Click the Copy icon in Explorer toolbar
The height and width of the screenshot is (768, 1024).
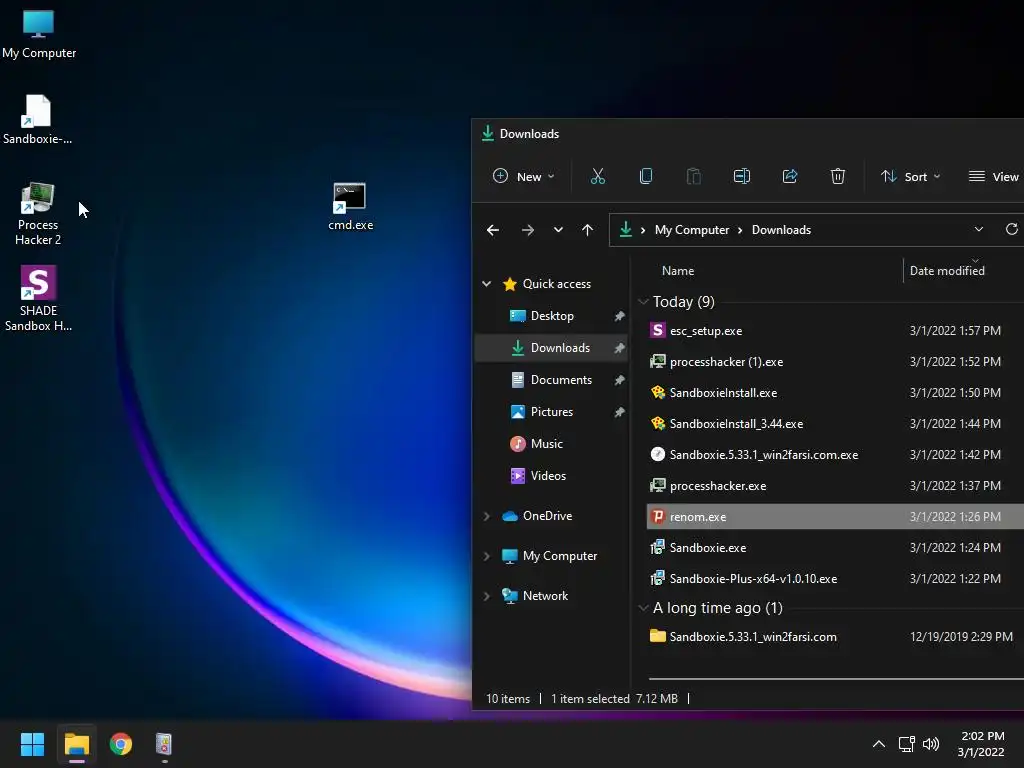click(645, 176)
